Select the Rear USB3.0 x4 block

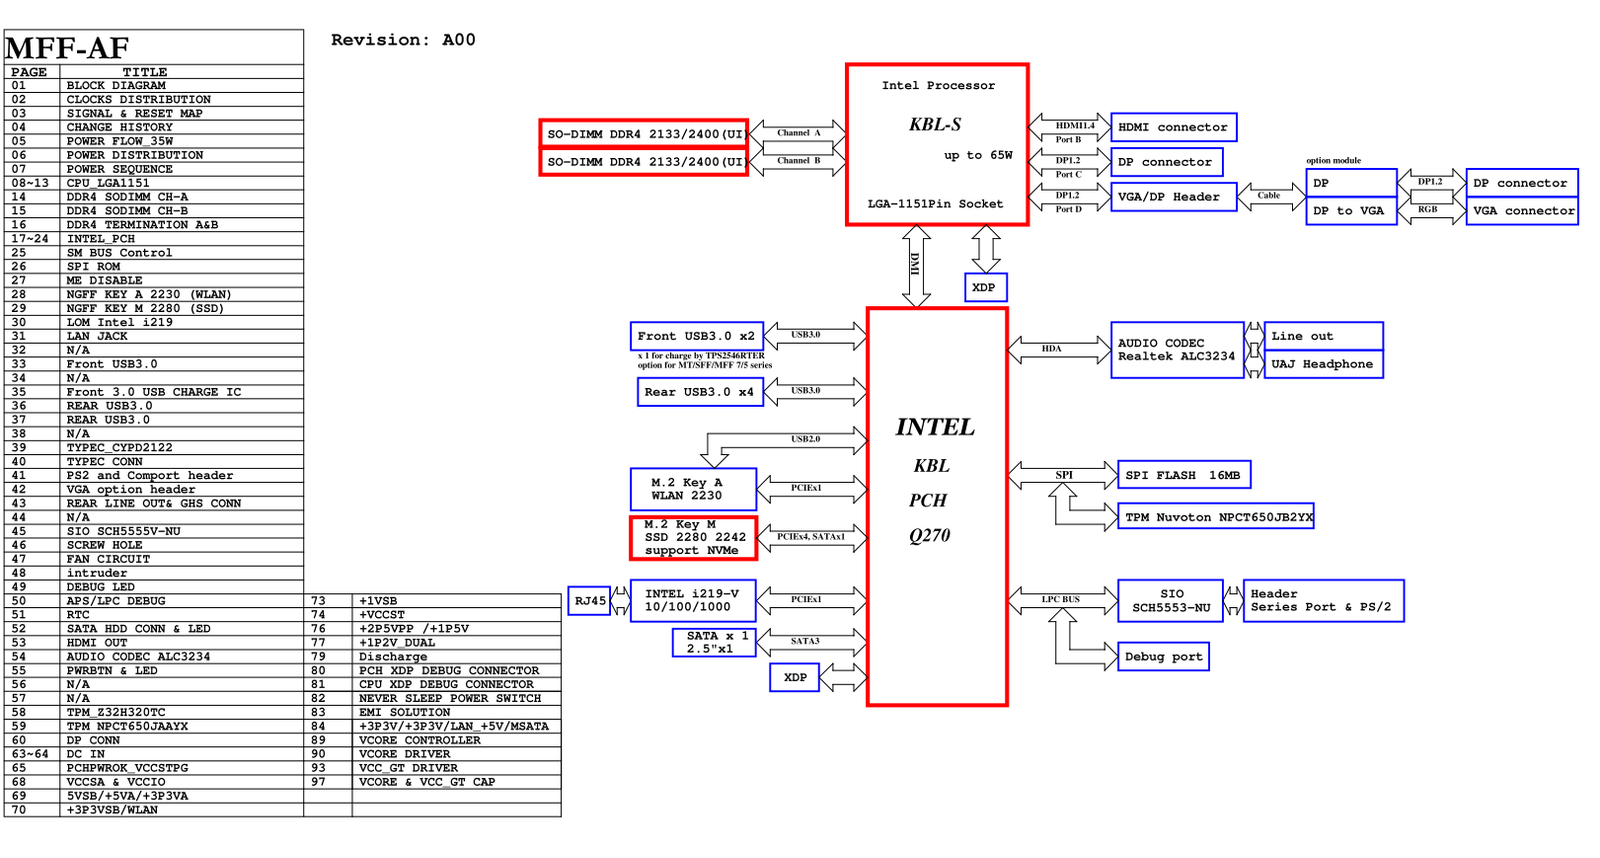pyautogui.click(x=700, y=392)
